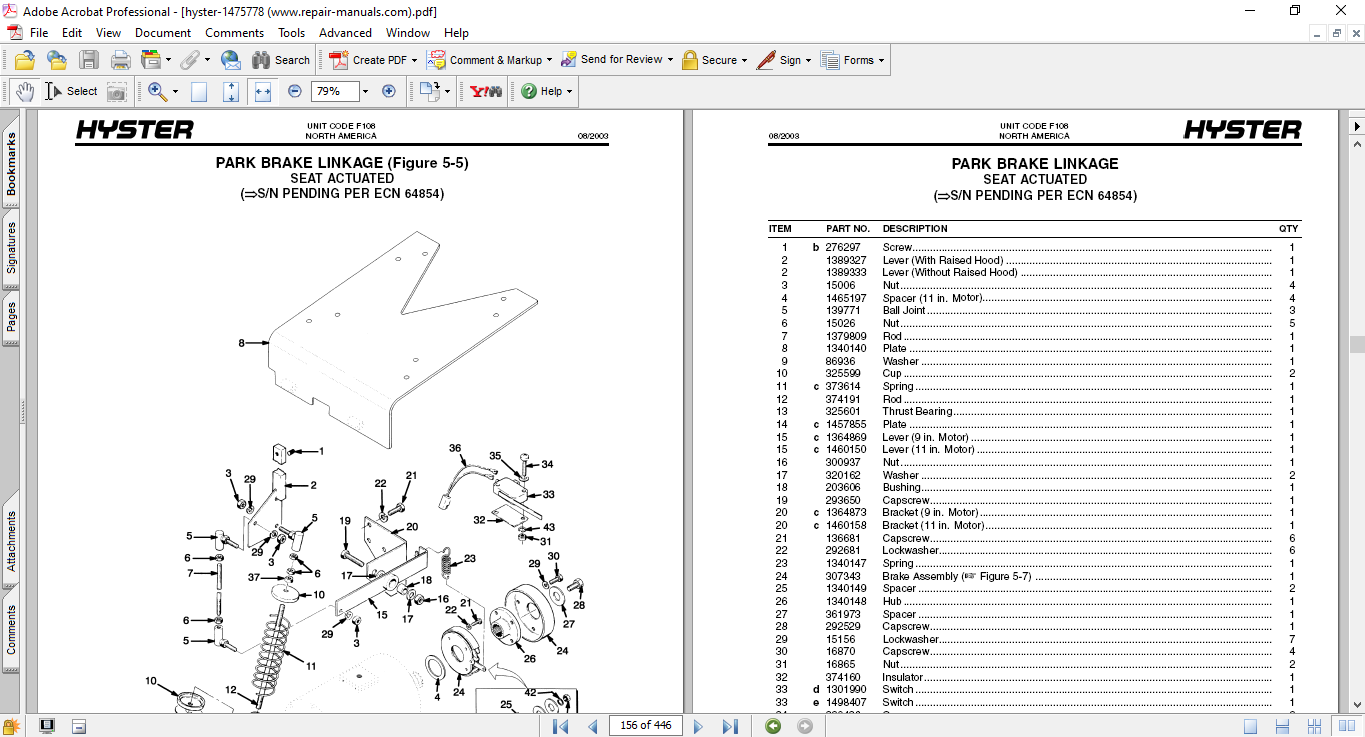Viewport: 1365px width, 737px height.
Task: Select the Hand tool
Action: tap(26, 91)
